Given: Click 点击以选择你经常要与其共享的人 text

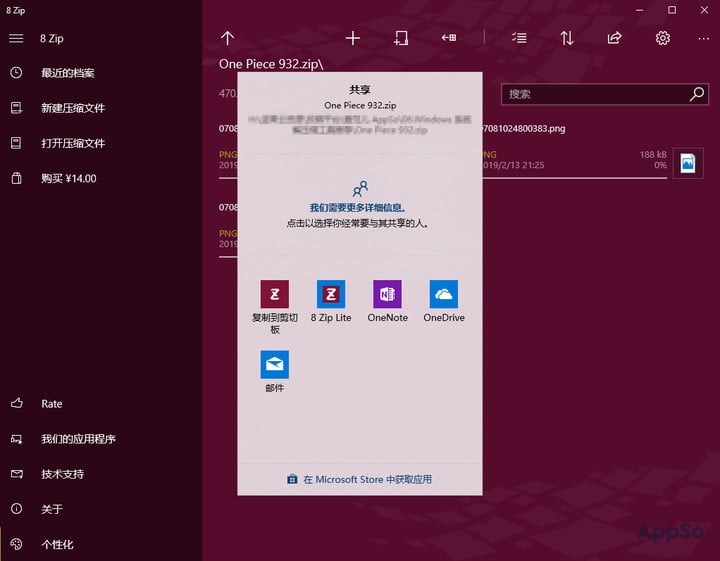Looking at the screenshot, I should click(x=357, y=224).
